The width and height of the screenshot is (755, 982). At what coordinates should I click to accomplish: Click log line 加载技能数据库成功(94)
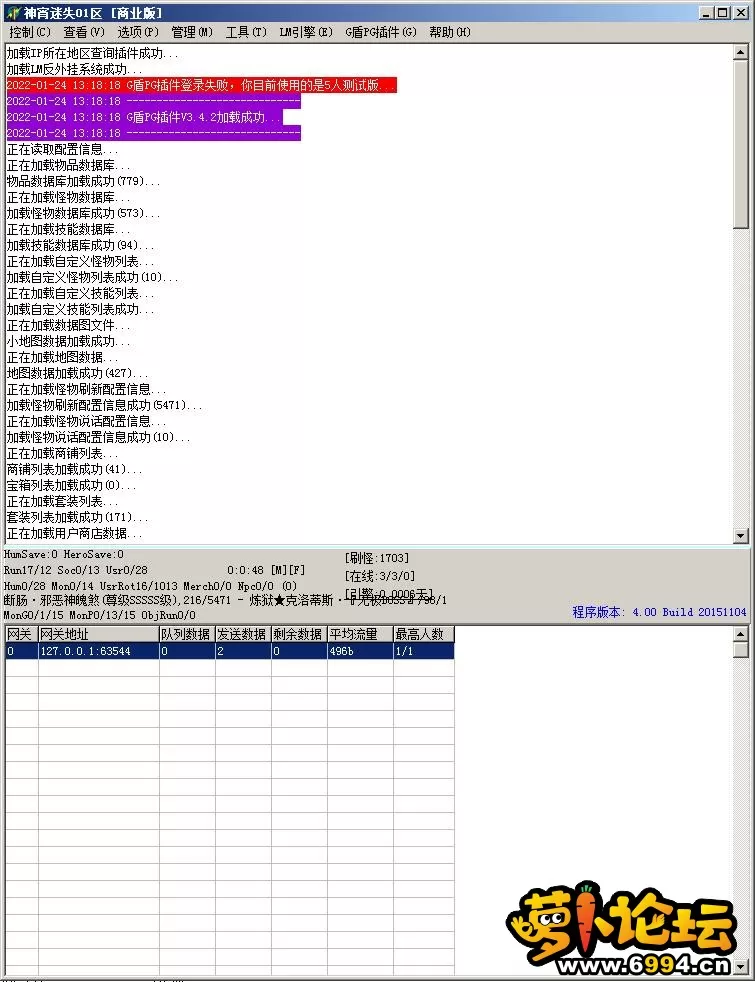coord(80,246)
